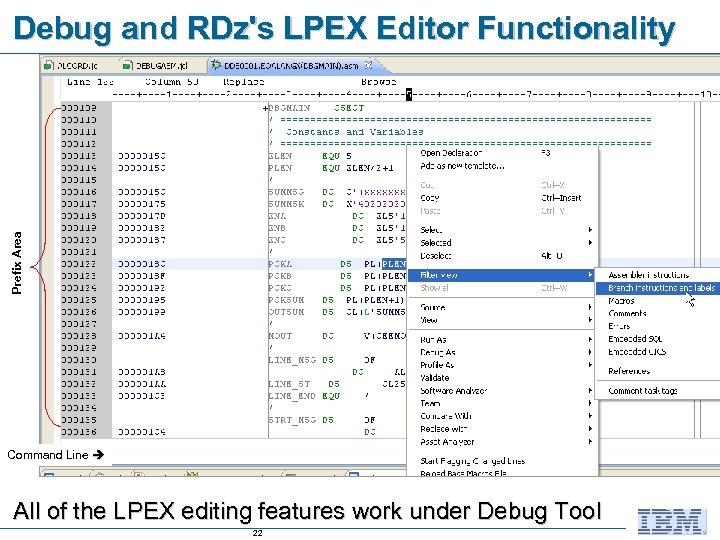This screenshot has height=540, width=720.
Task: Click prefix line number 000128
Action: pyautogui.click(x=79, y=336)
